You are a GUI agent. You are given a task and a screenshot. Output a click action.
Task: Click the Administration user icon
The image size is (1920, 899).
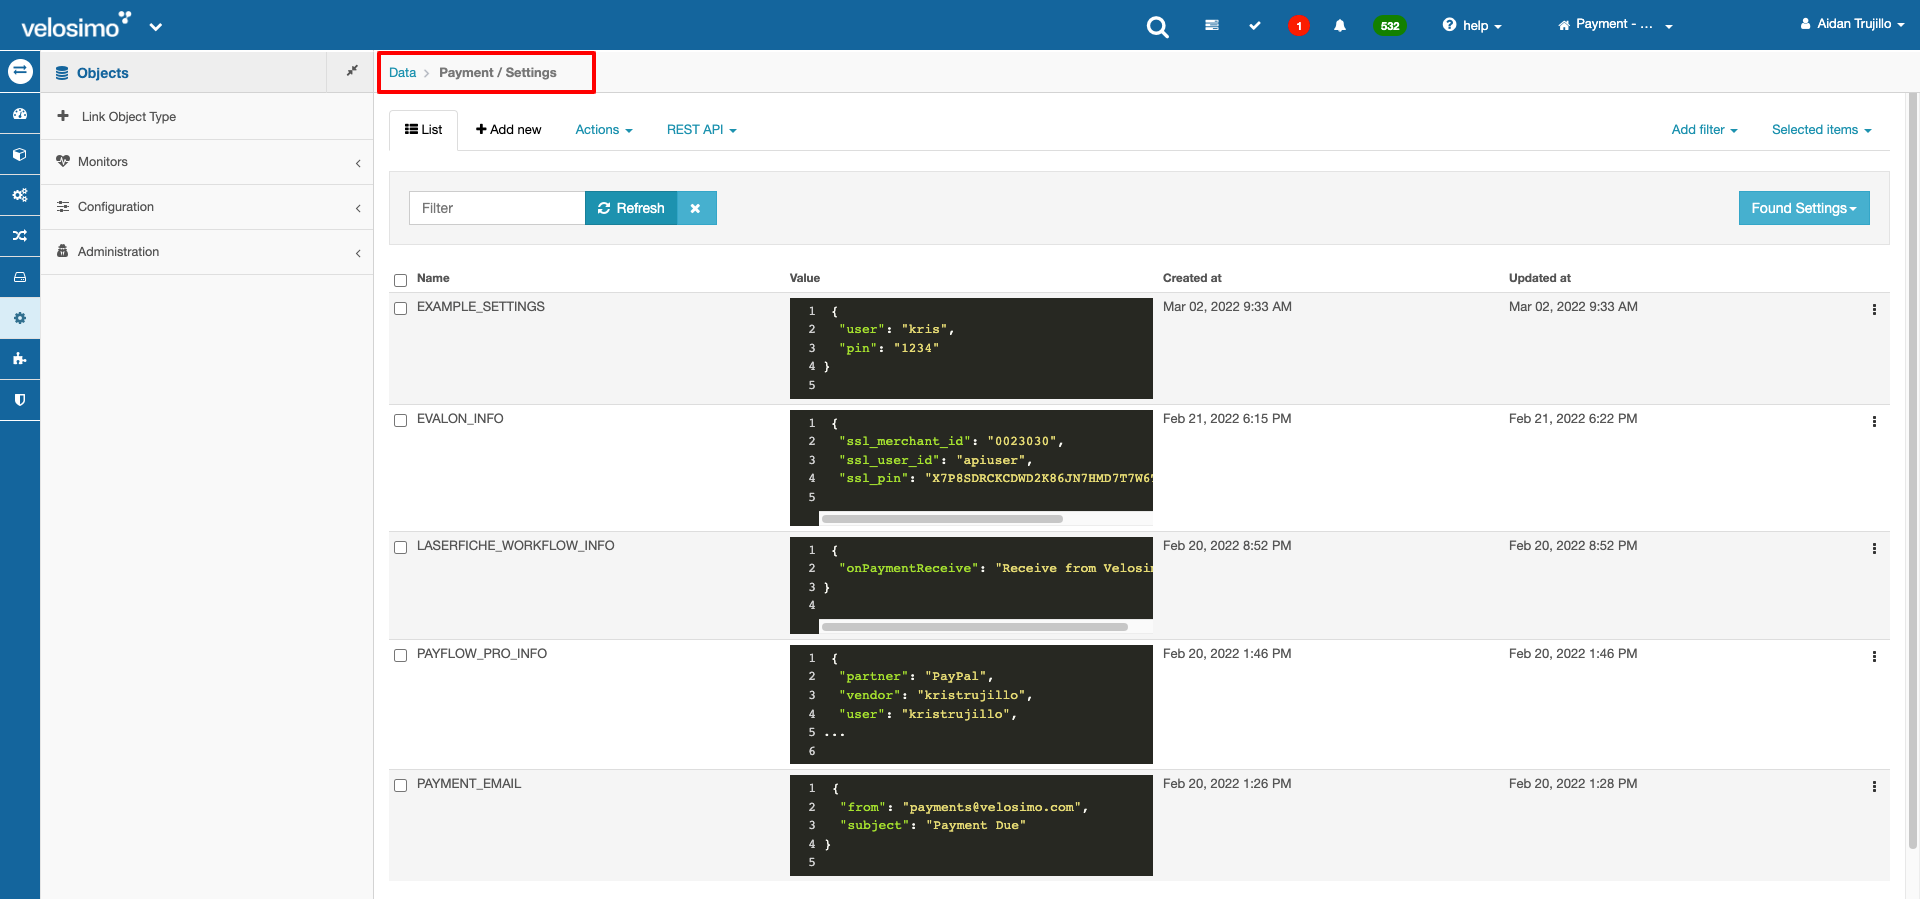pos(63,251)
